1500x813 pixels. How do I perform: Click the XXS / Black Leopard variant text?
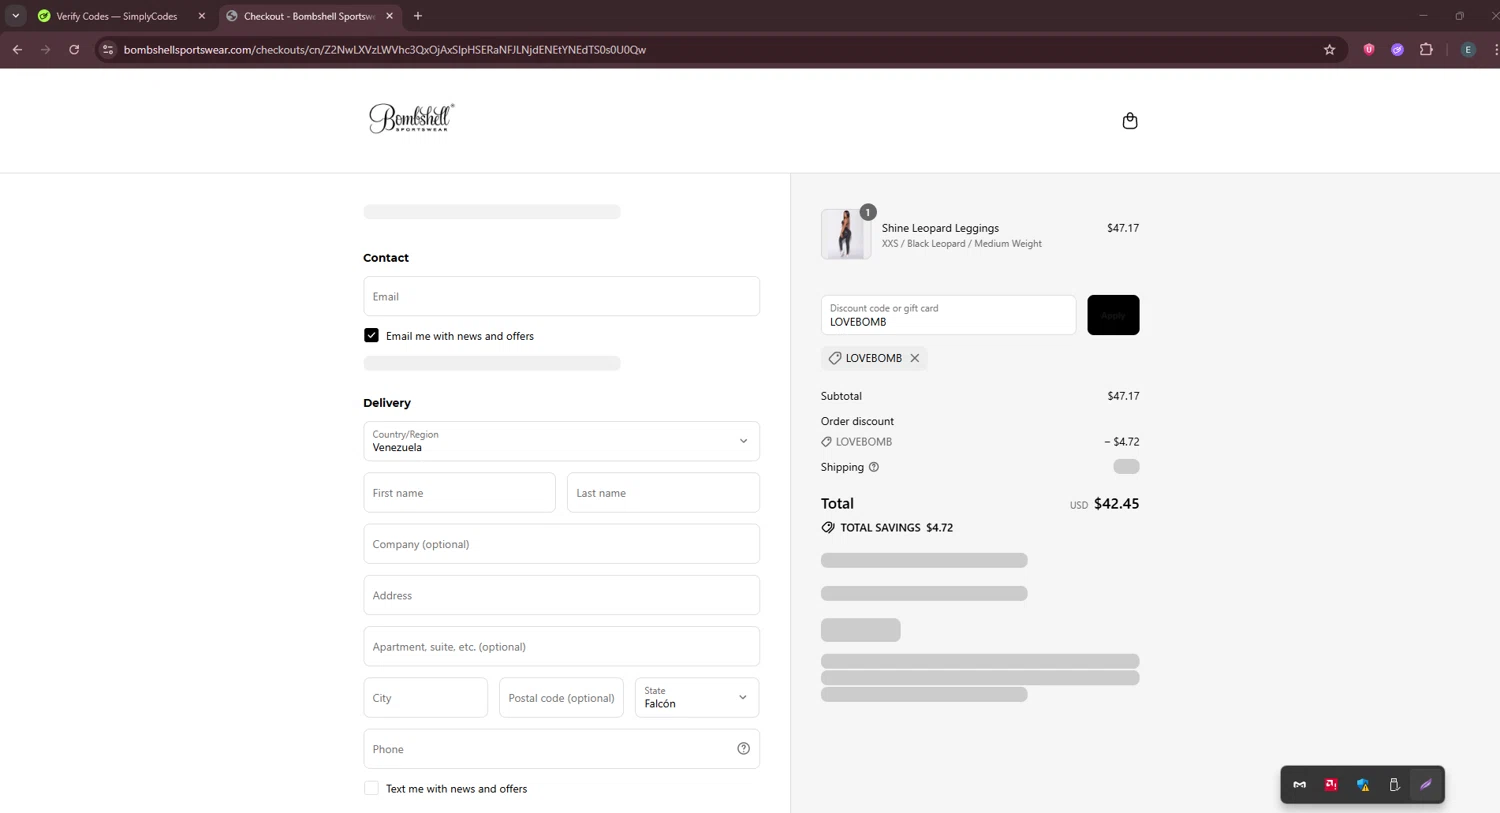click(x=961, y=244)
